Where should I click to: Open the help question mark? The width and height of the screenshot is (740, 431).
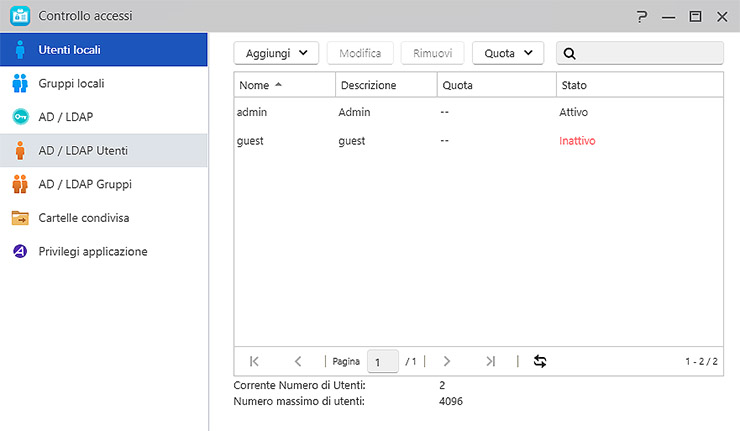point(641,16)
